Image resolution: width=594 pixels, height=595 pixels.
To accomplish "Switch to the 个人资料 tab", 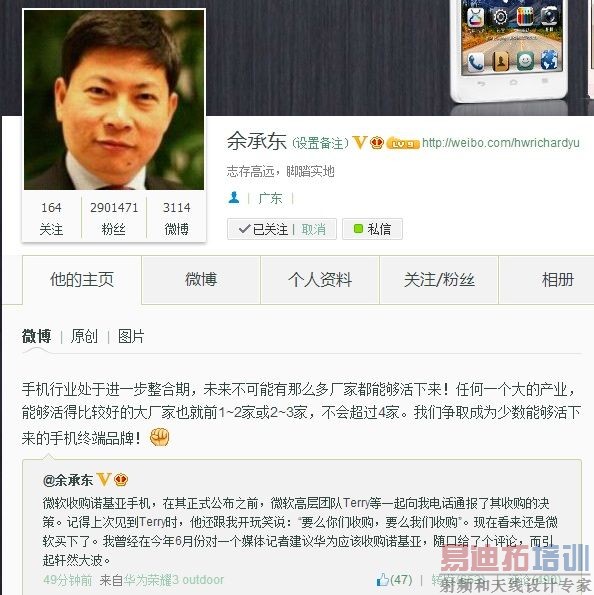I will pos(320,280).
